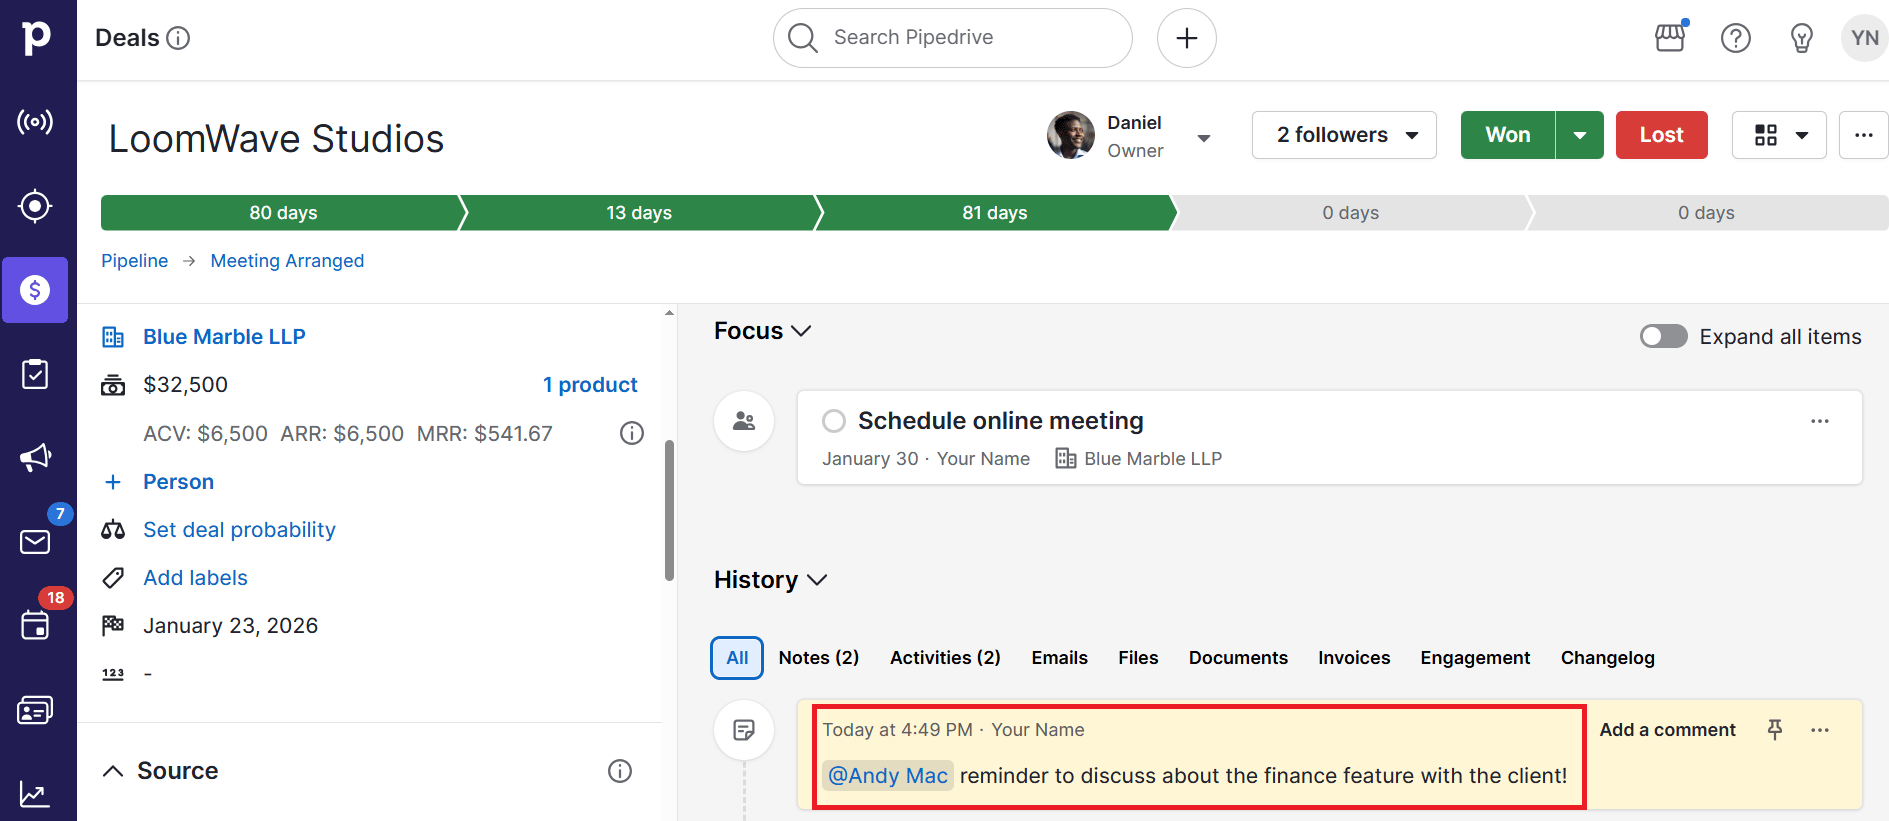Open Daniel owner dropdown
Image resolution: width=1889 pixels, height=821 pixels.
[1204, 138]
